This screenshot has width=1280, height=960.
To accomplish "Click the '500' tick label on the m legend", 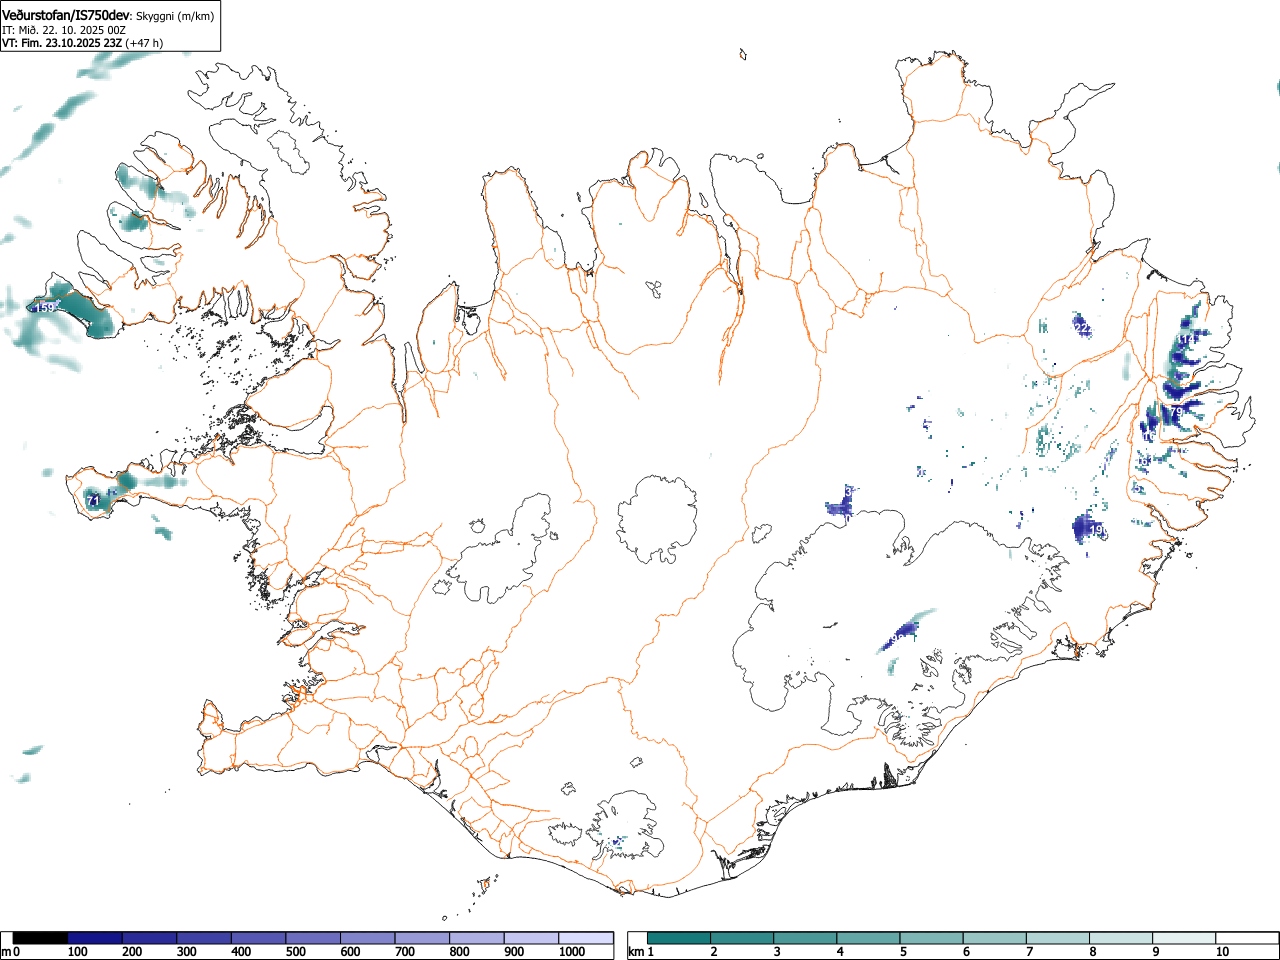I will click(x=295, y=952).
